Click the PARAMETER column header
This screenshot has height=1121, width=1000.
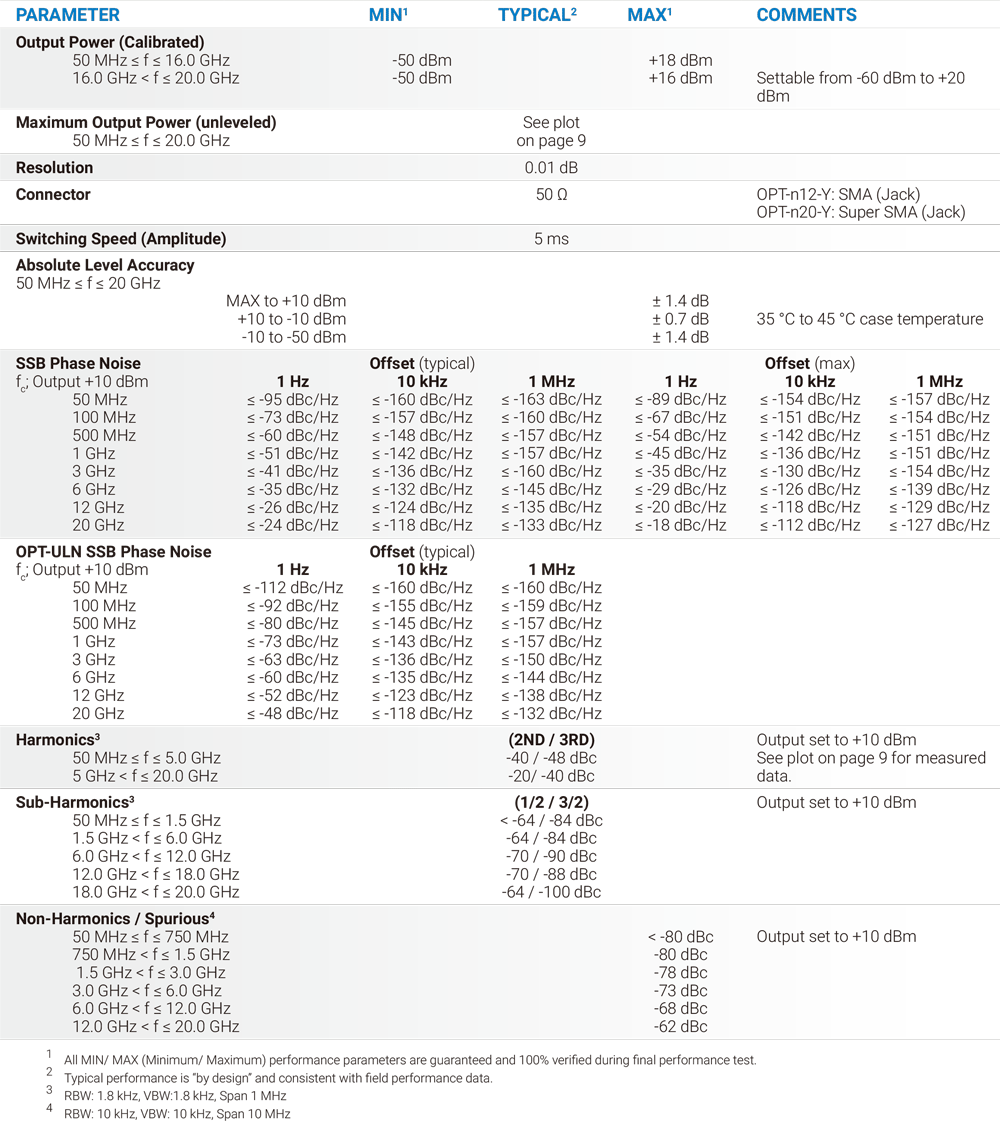68,15
